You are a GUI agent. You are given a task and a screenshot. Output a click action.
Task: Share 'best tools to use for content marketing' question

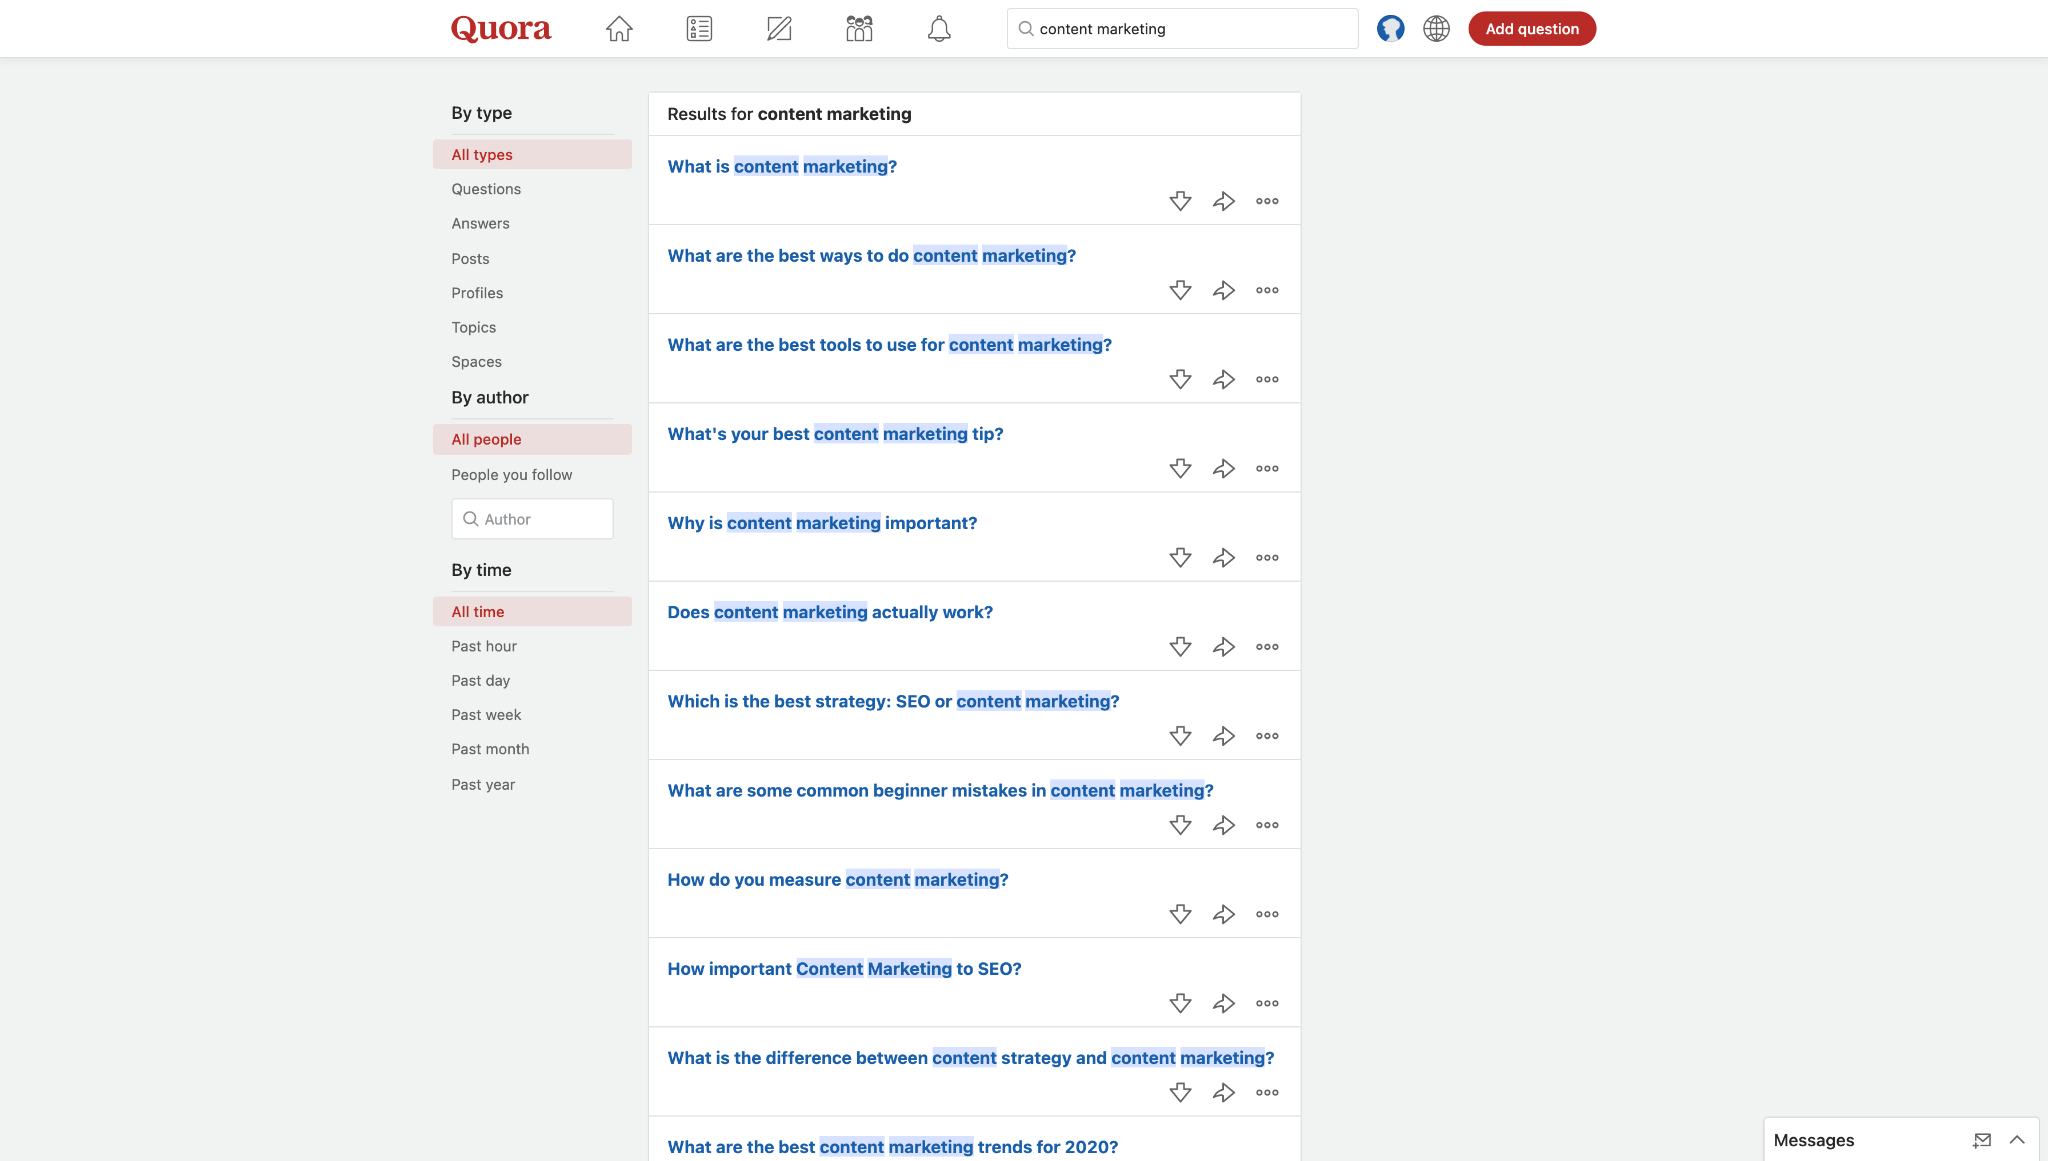coord(1224,379)
